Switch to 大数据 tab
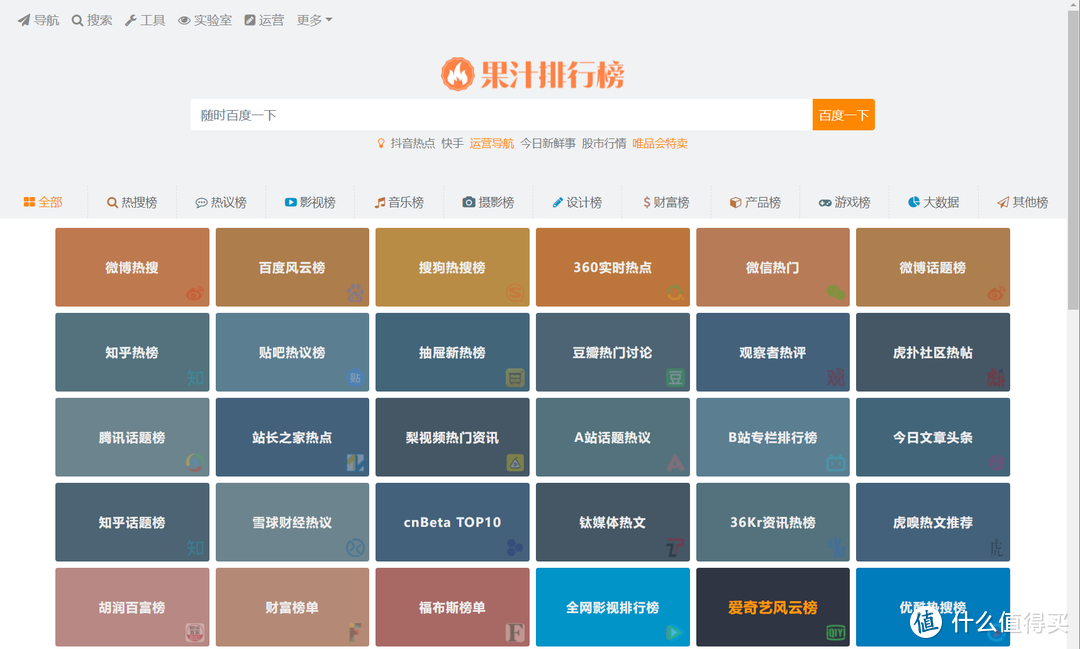The width and height of the screenshot is (1080, 649). 933,202
